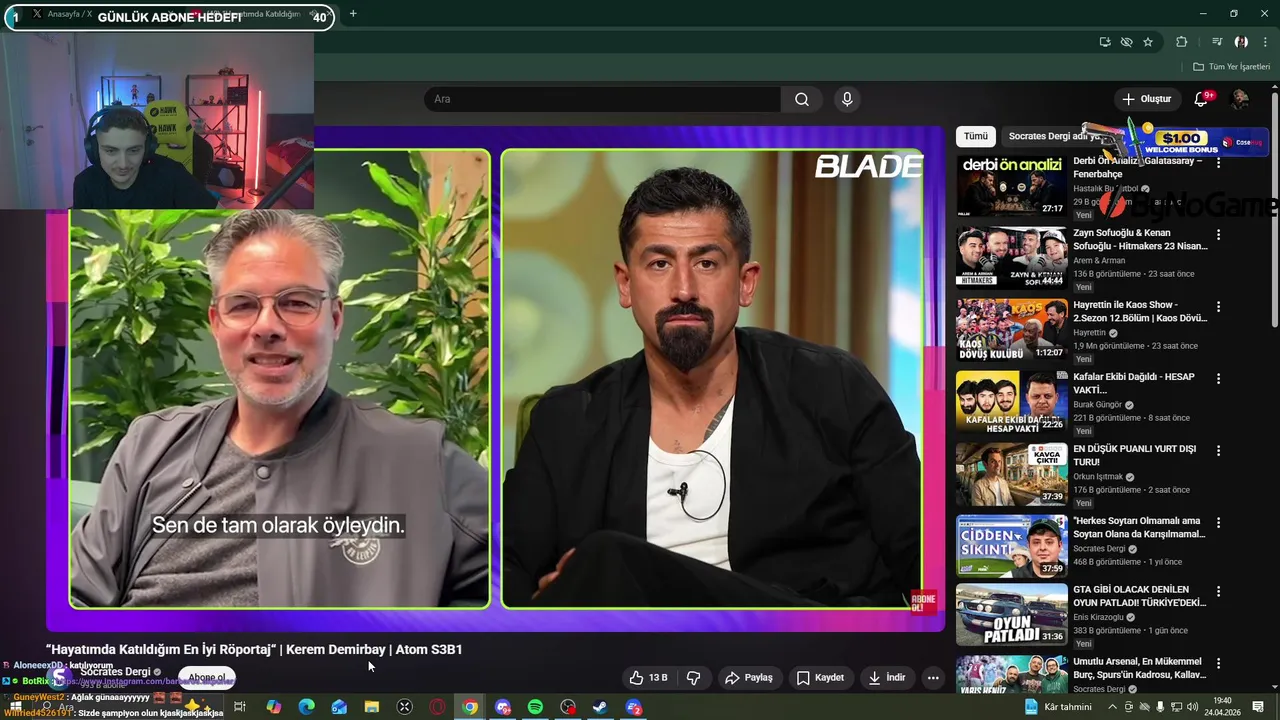Open the Opera browser taskbar icon

(437, 707)
